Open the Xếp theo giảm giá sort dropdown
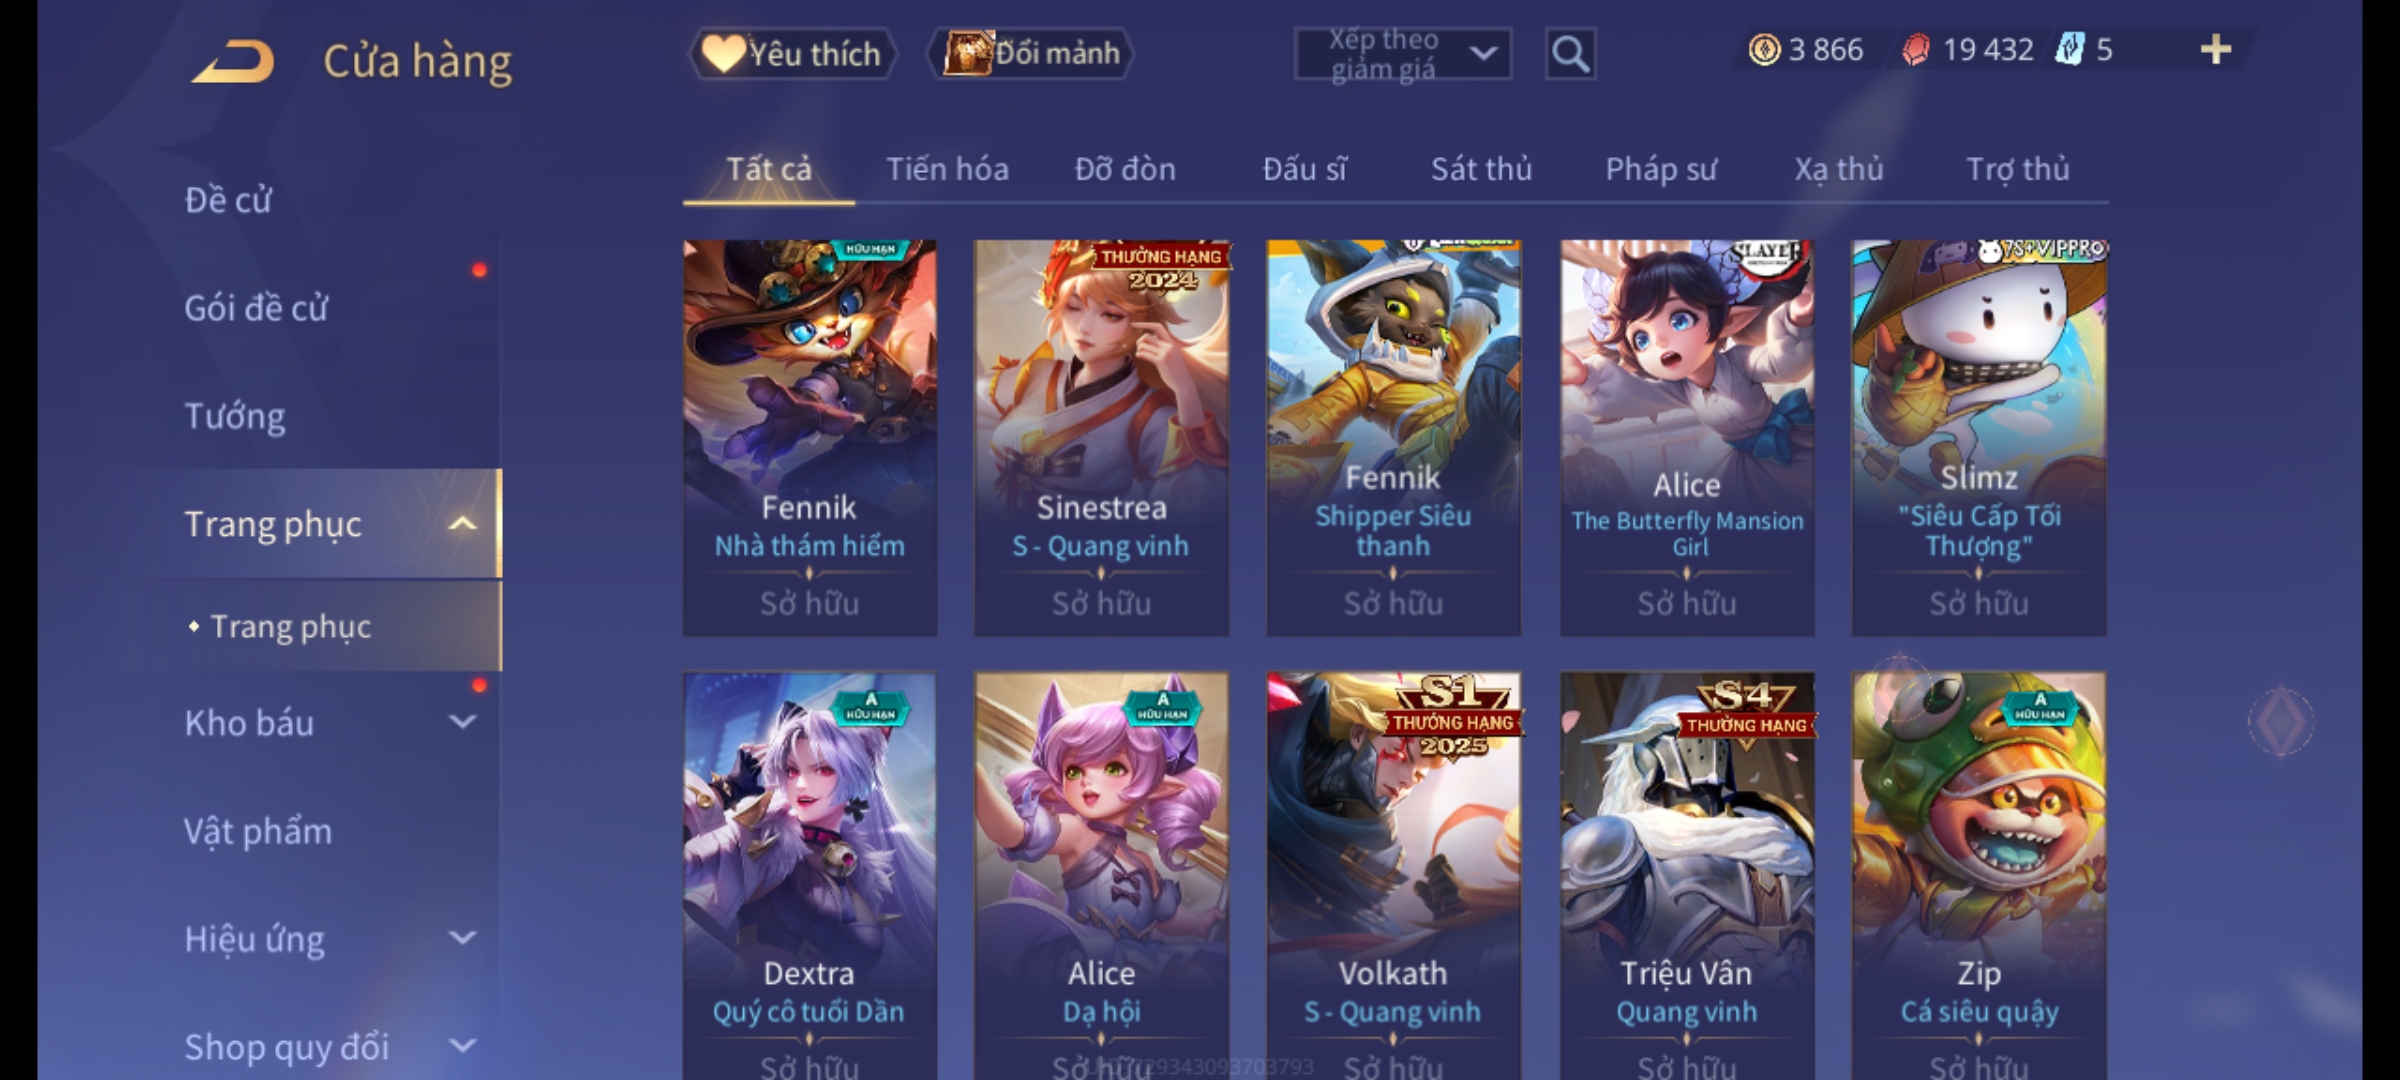Image resolution: width=2400 pixels, height=1080 pixels. 1402,54
